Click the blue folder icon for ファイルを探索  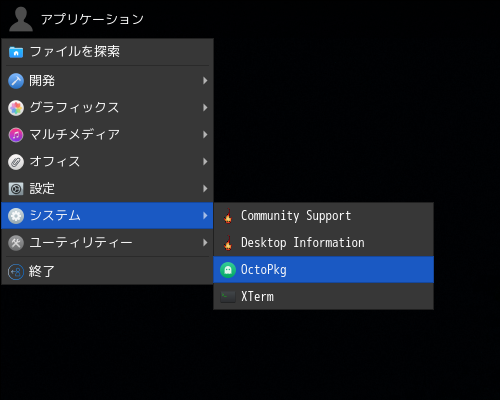(16, 52)
